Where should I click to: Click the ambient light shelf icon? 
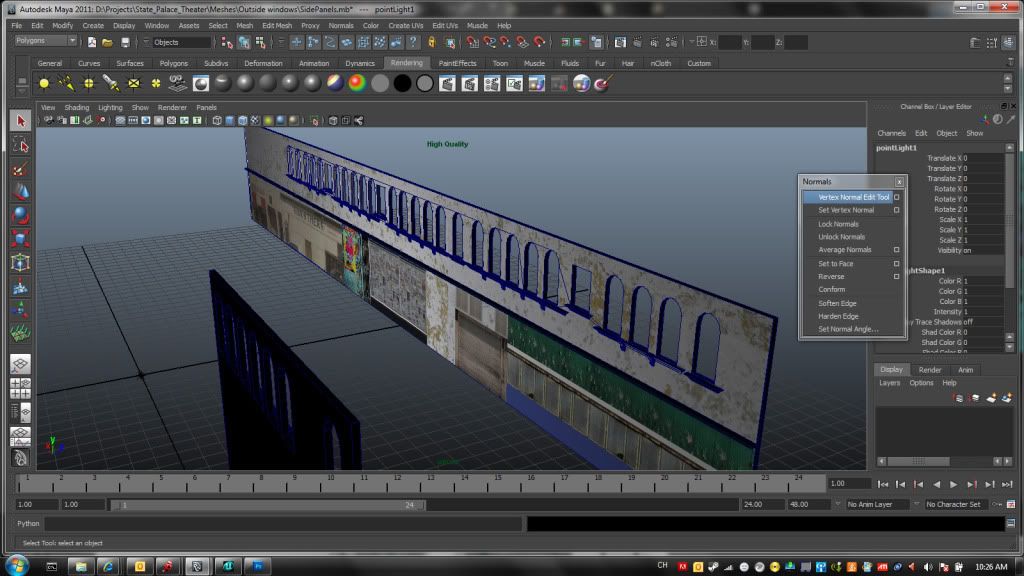pos(43,84)
